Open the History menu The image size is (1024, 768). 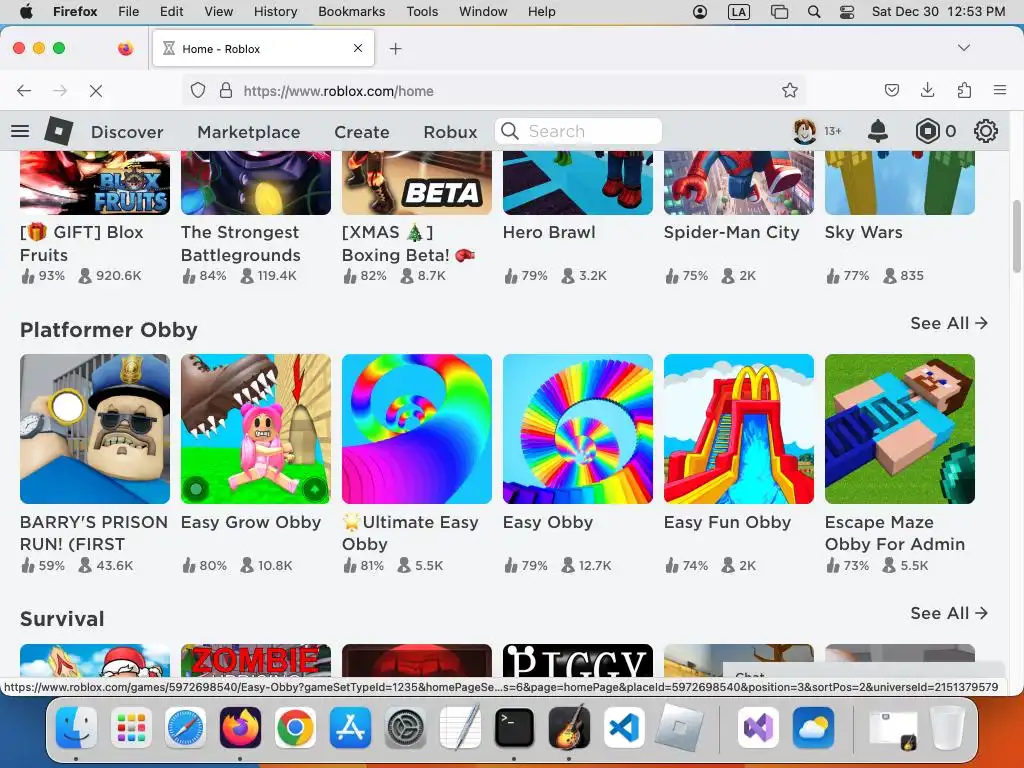coord(275,12)
